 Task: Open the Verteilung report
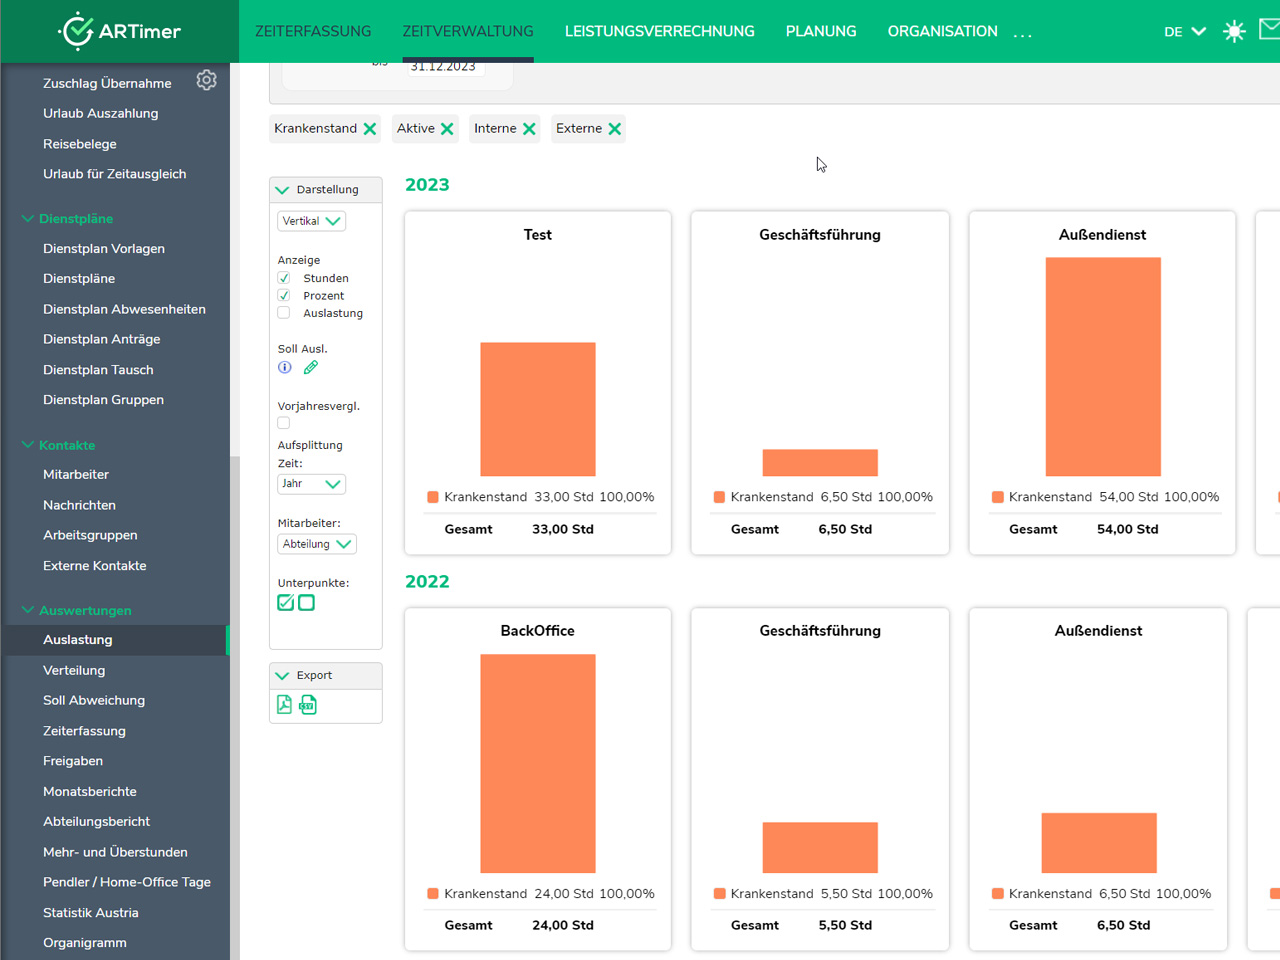click(x=74, y=670)
